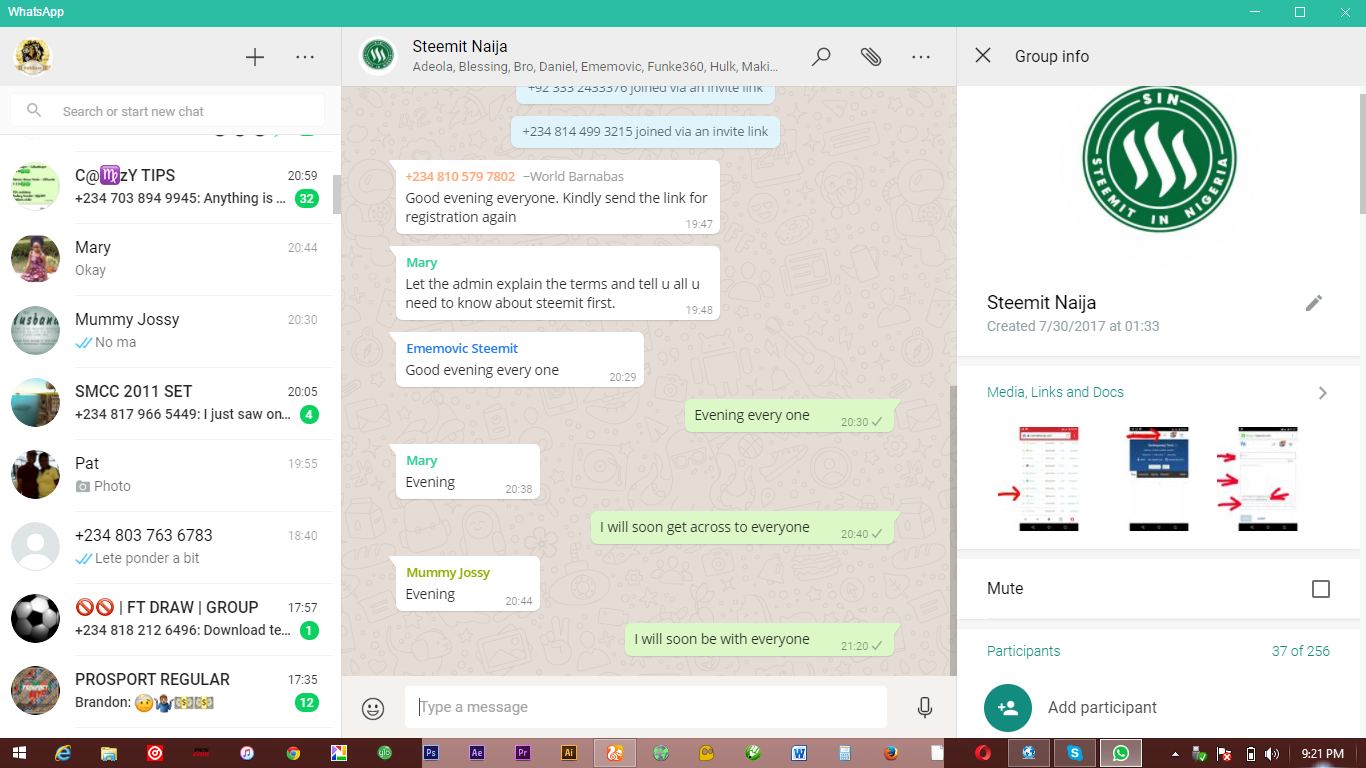Open the main three-dot menu above chat list
Image resolution: width=1366 pixels, height=768 pixels.
(x=304, y=57)
